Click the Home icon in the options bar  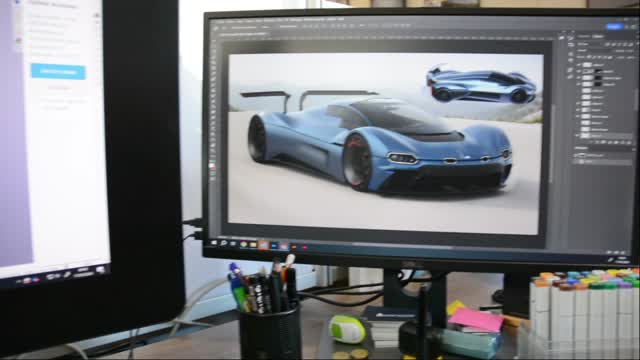216,27
